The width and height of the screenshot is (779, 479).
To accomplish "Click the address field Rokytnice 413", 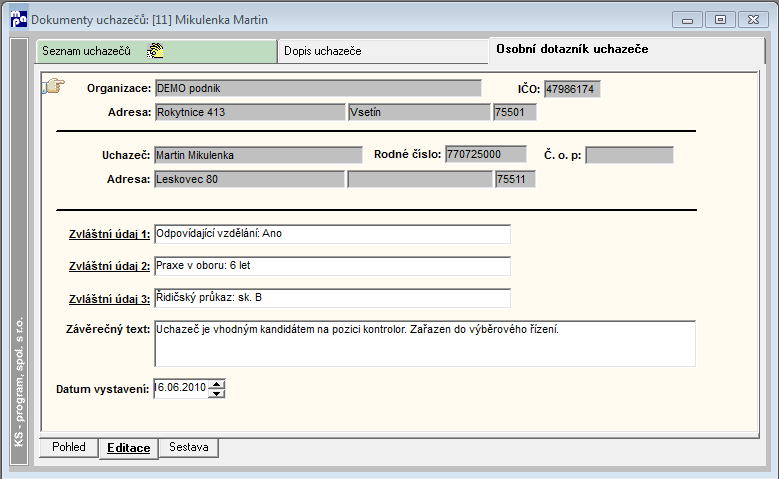I will 250,112.
